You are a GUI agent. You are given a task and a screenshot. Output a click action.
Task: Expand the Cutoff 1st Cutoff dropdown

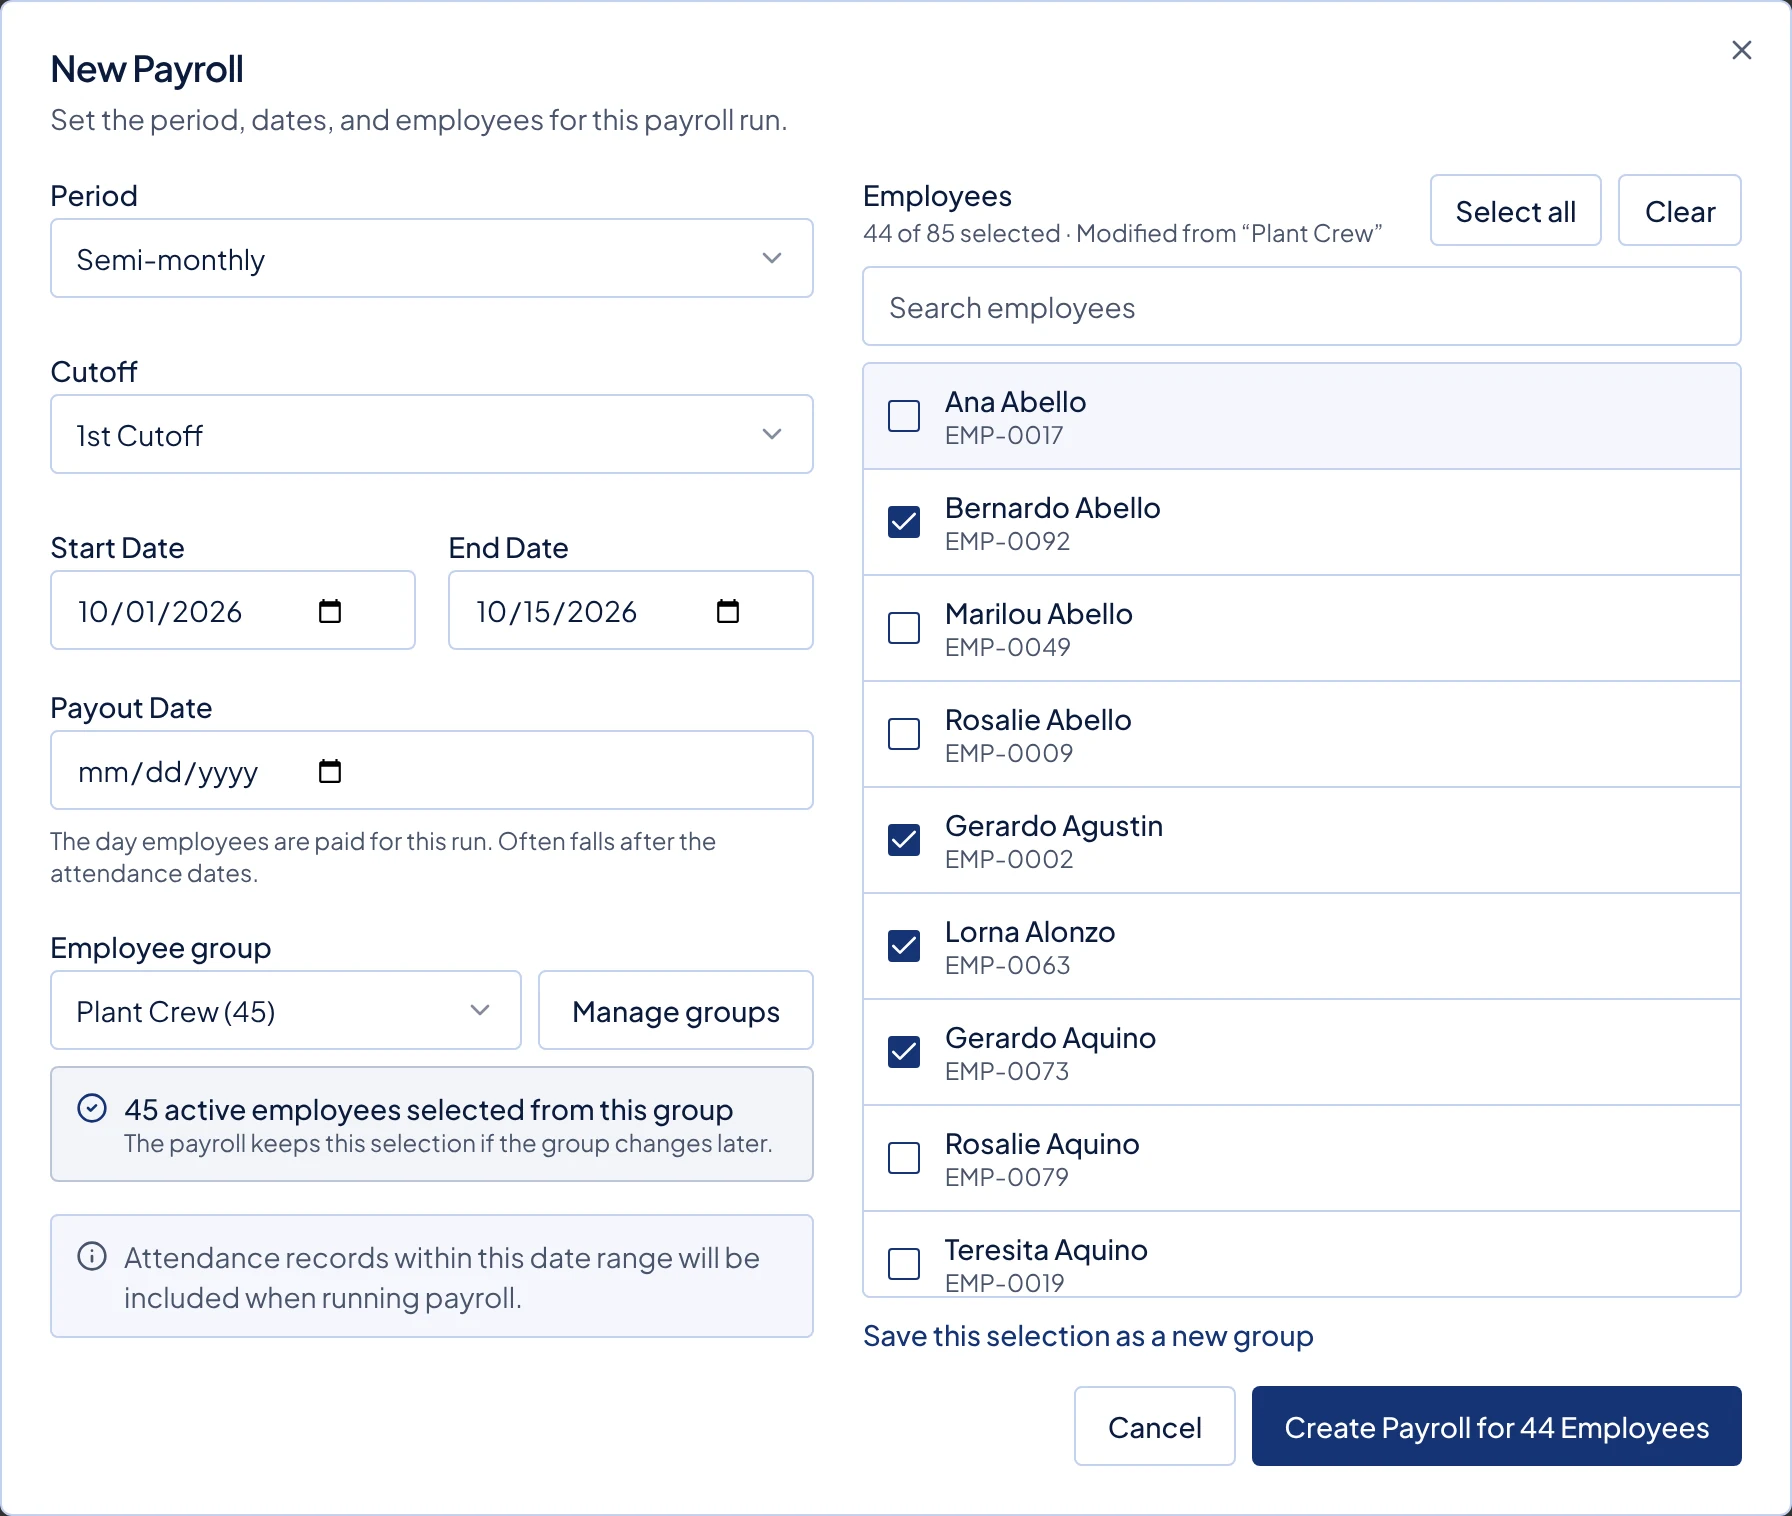tap(432, 434)
